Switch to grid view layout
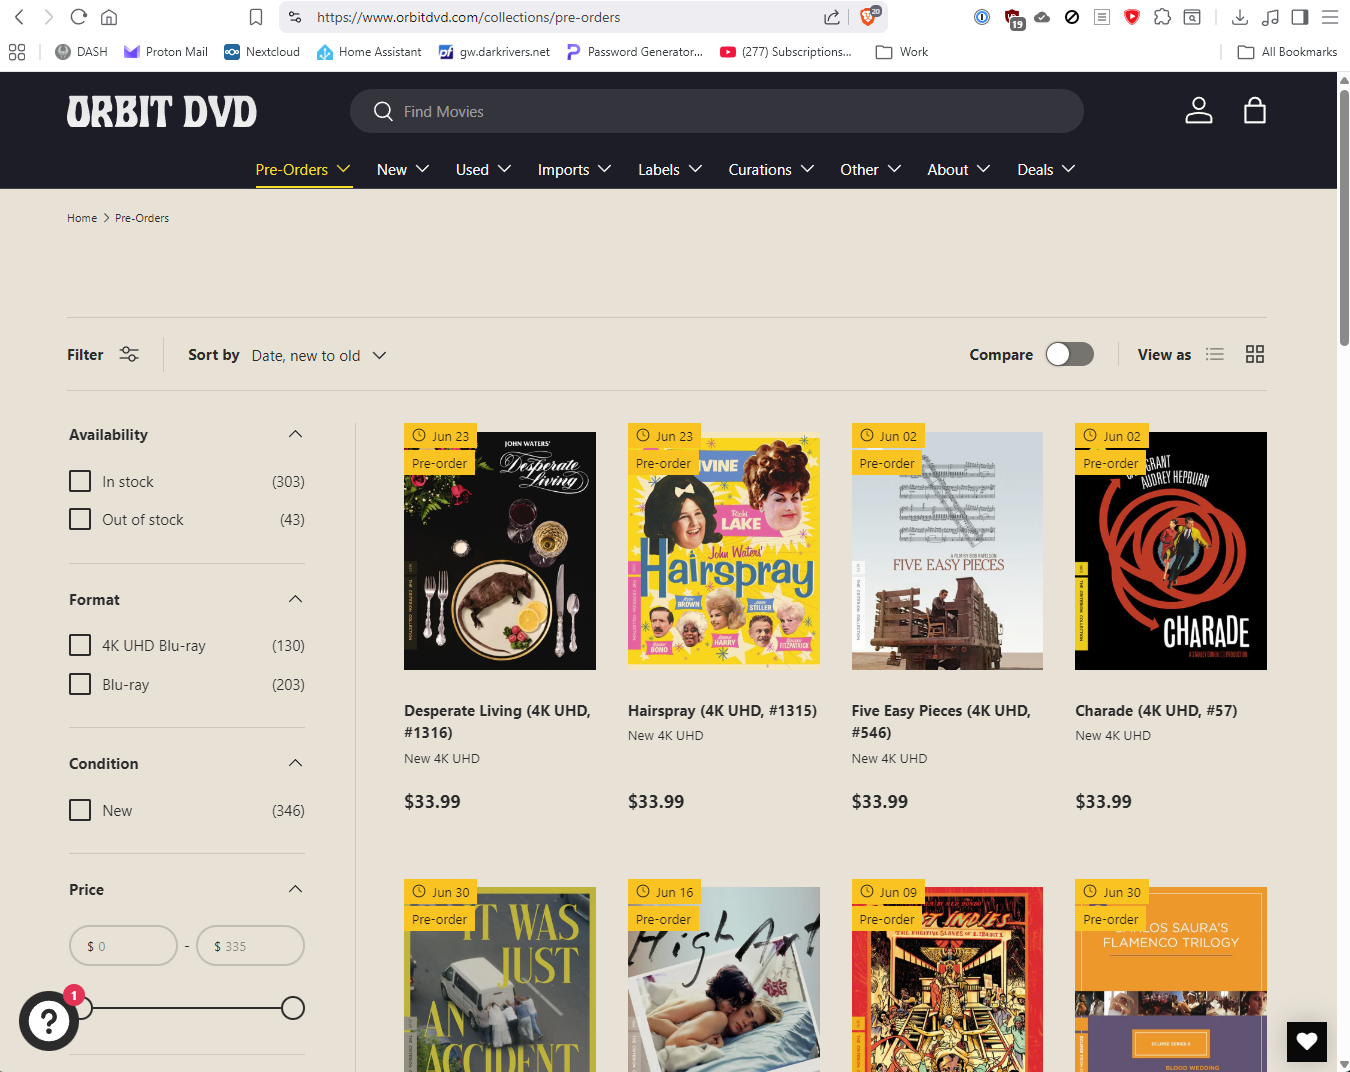The width and height of the screenshot is (1350, 1072). click(1255, 354)
